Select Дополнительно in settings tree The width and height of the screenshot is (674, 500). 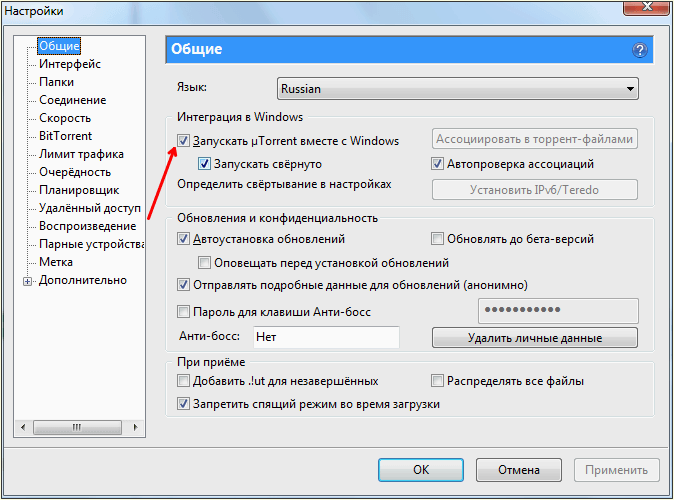point(83,280)
